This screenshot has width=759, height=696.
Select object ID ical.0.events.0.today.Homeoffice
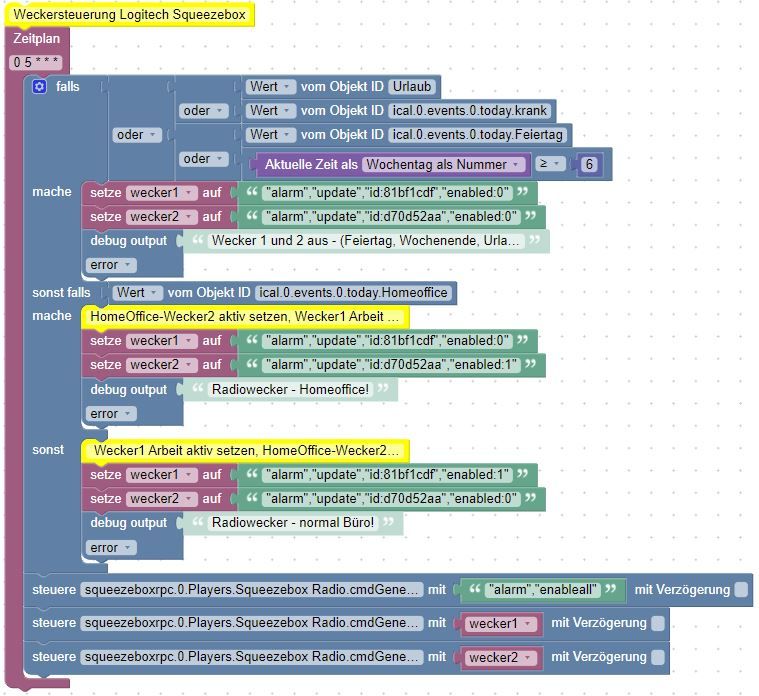click(353, 293)
